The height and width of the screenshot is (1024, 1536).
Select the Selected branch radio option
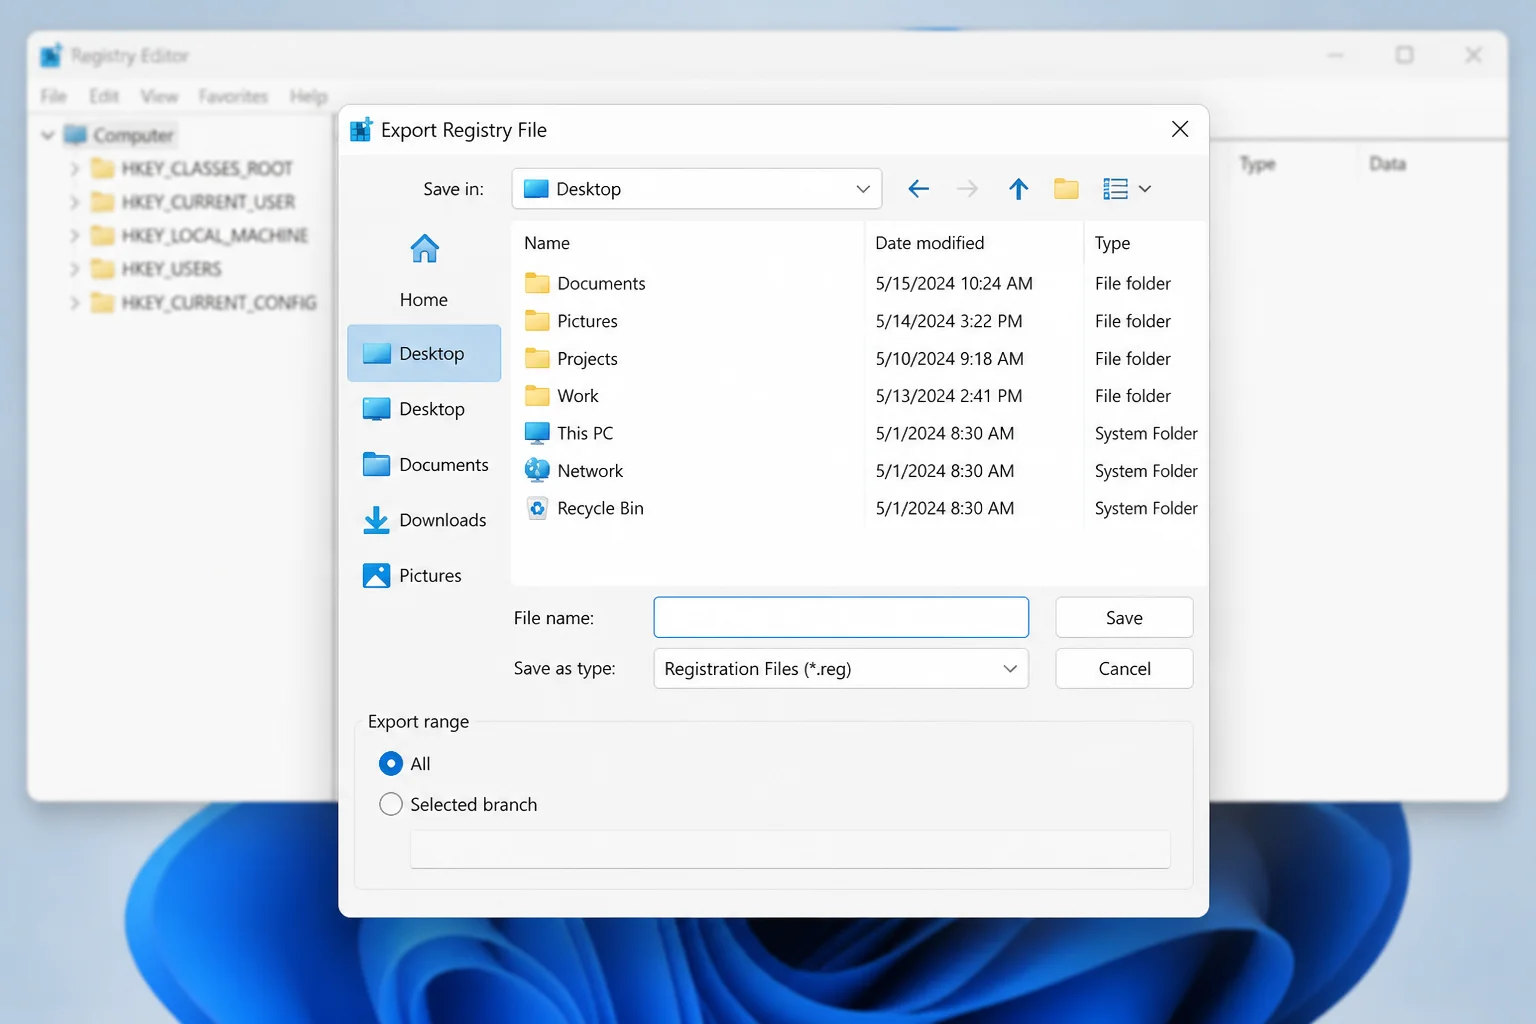tap(391, 805)
